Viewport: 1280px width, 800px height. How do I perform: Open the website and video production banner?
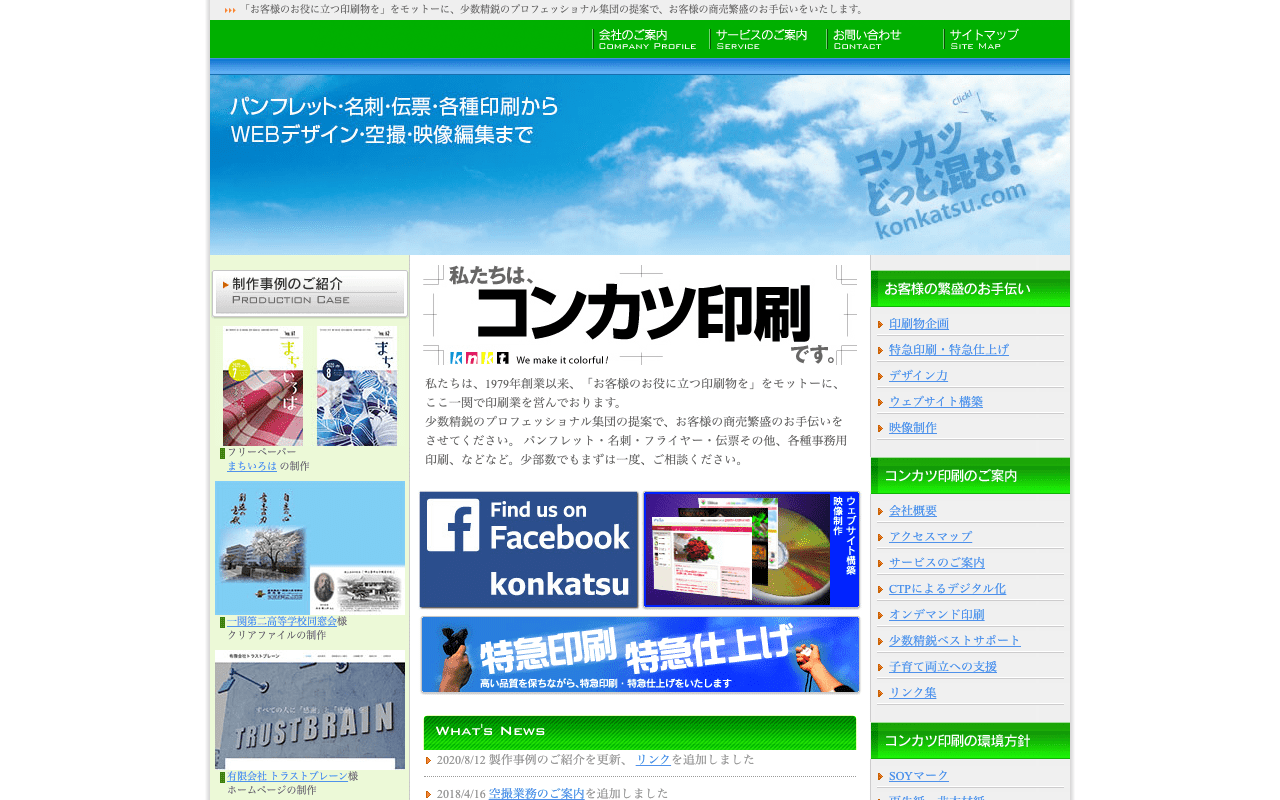click(x=751, y=549)
